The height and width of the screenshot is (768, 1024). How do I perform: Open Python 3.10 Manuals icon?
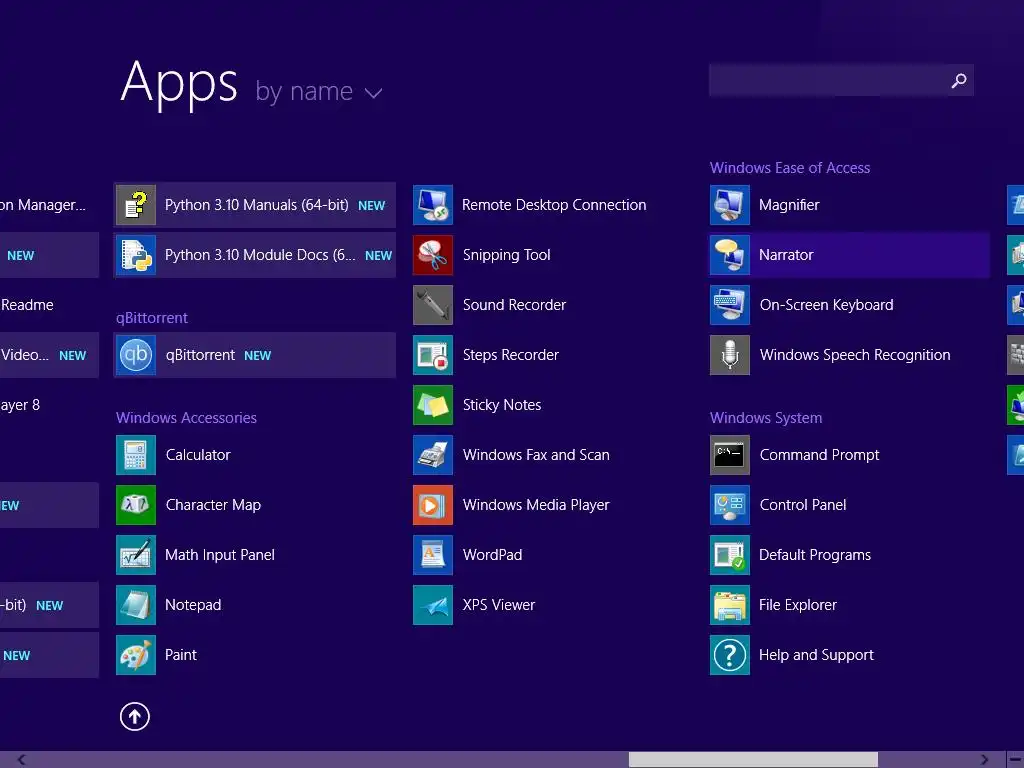click(136, 205)
